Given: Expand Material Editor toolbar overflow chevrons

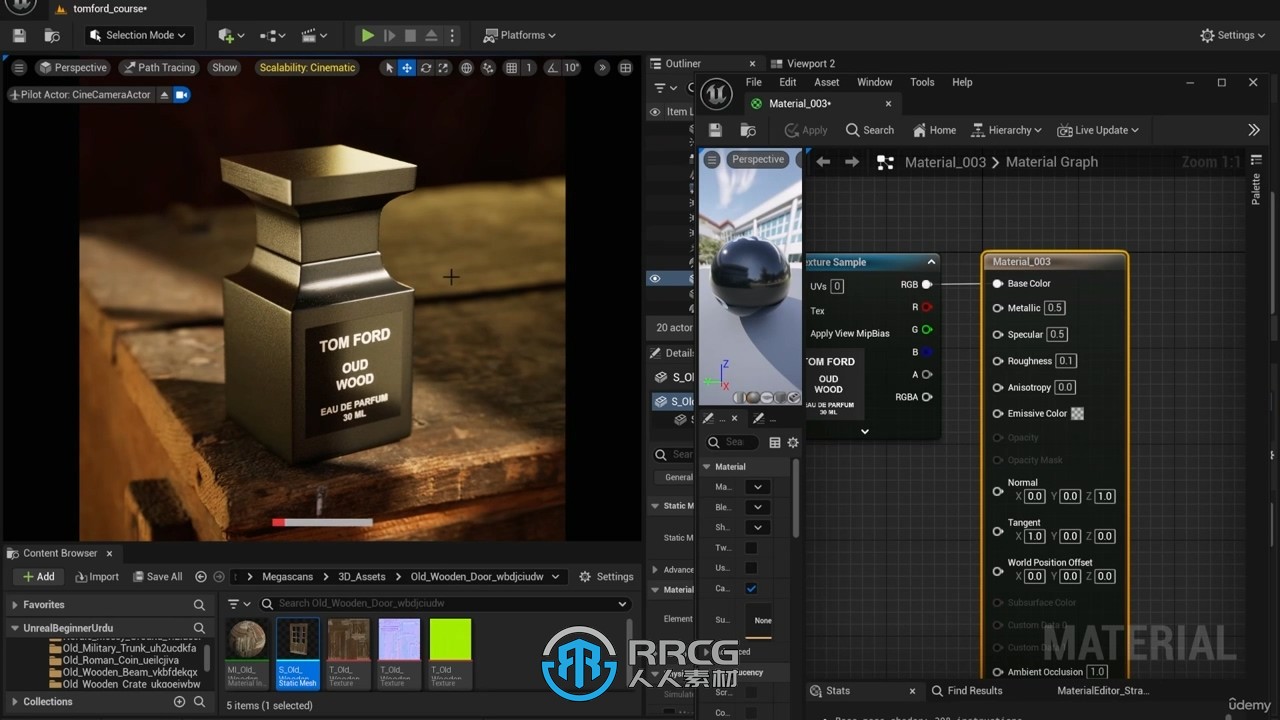Looking at the screenshot, I should 1254,130.
